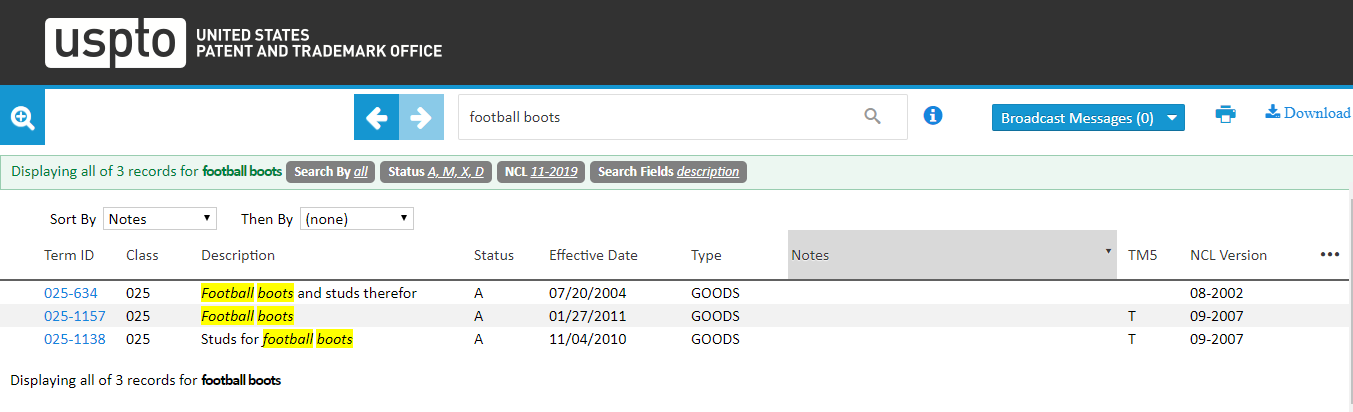
Task: Go forward with the right arrow button
Action: [x=421, y=118]
